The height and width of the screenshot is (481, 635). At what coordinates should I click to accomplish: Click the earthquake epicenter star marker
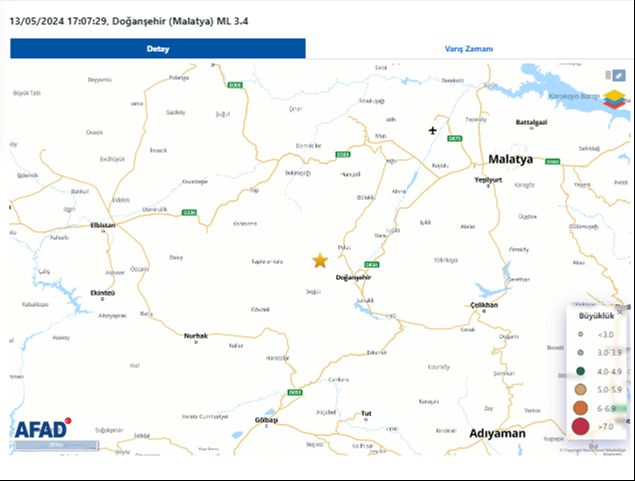pyautogui.click(x=320, y=260)
